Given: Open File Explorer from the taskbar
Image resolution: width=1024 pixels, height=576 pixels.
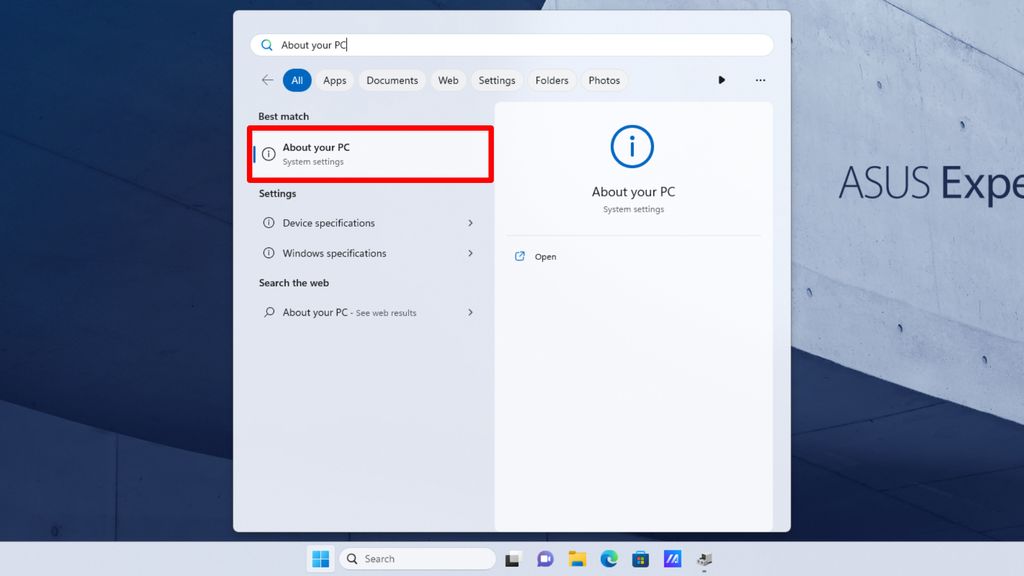Looking at the screenshot, I should click(576, 558).
